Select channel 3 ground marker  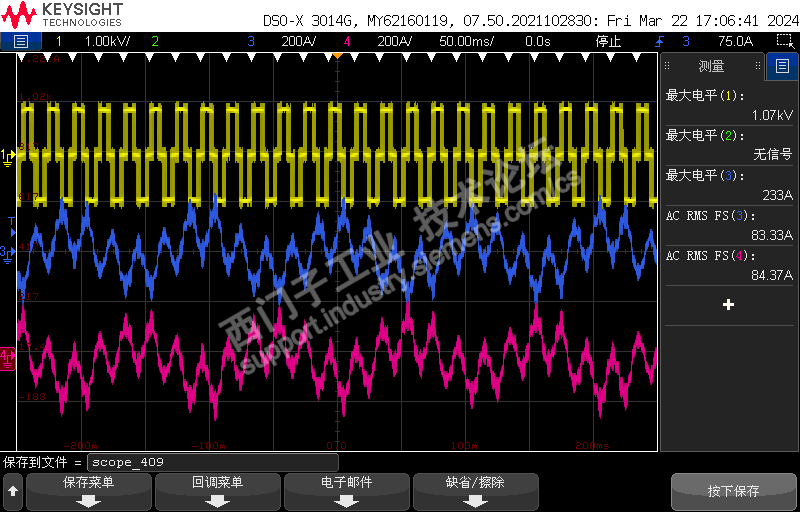tap(7, 254)
